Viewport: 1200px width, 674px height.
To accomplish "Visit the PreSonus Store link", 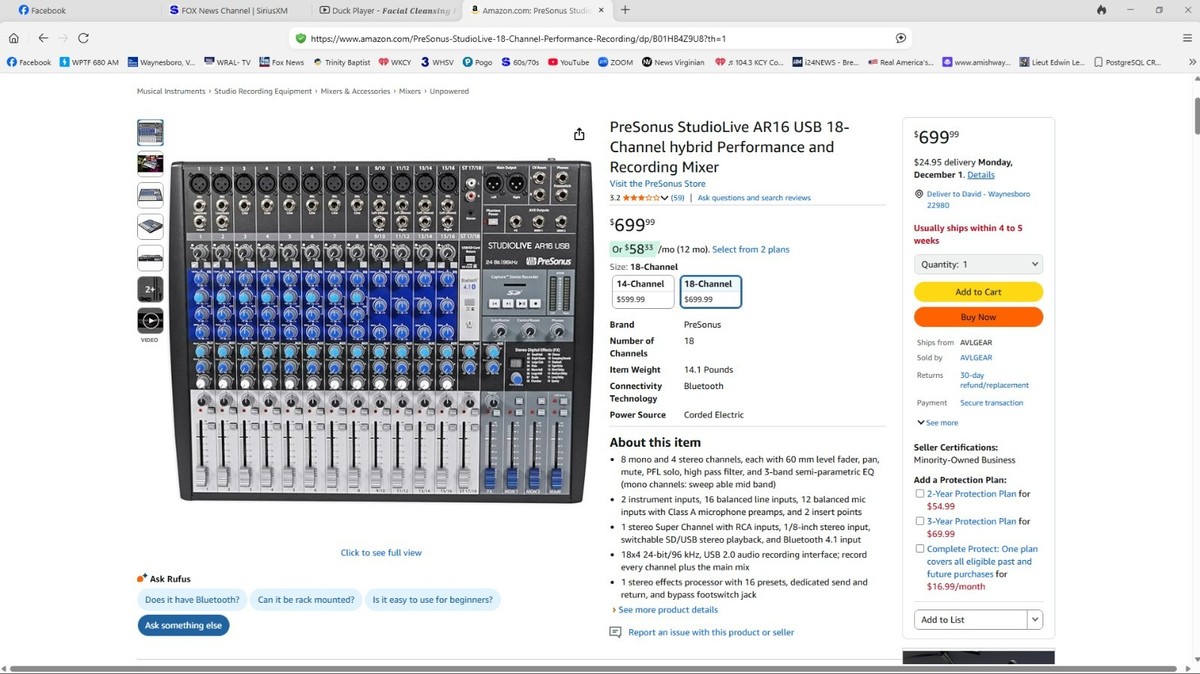I will (x=658, y=184).
